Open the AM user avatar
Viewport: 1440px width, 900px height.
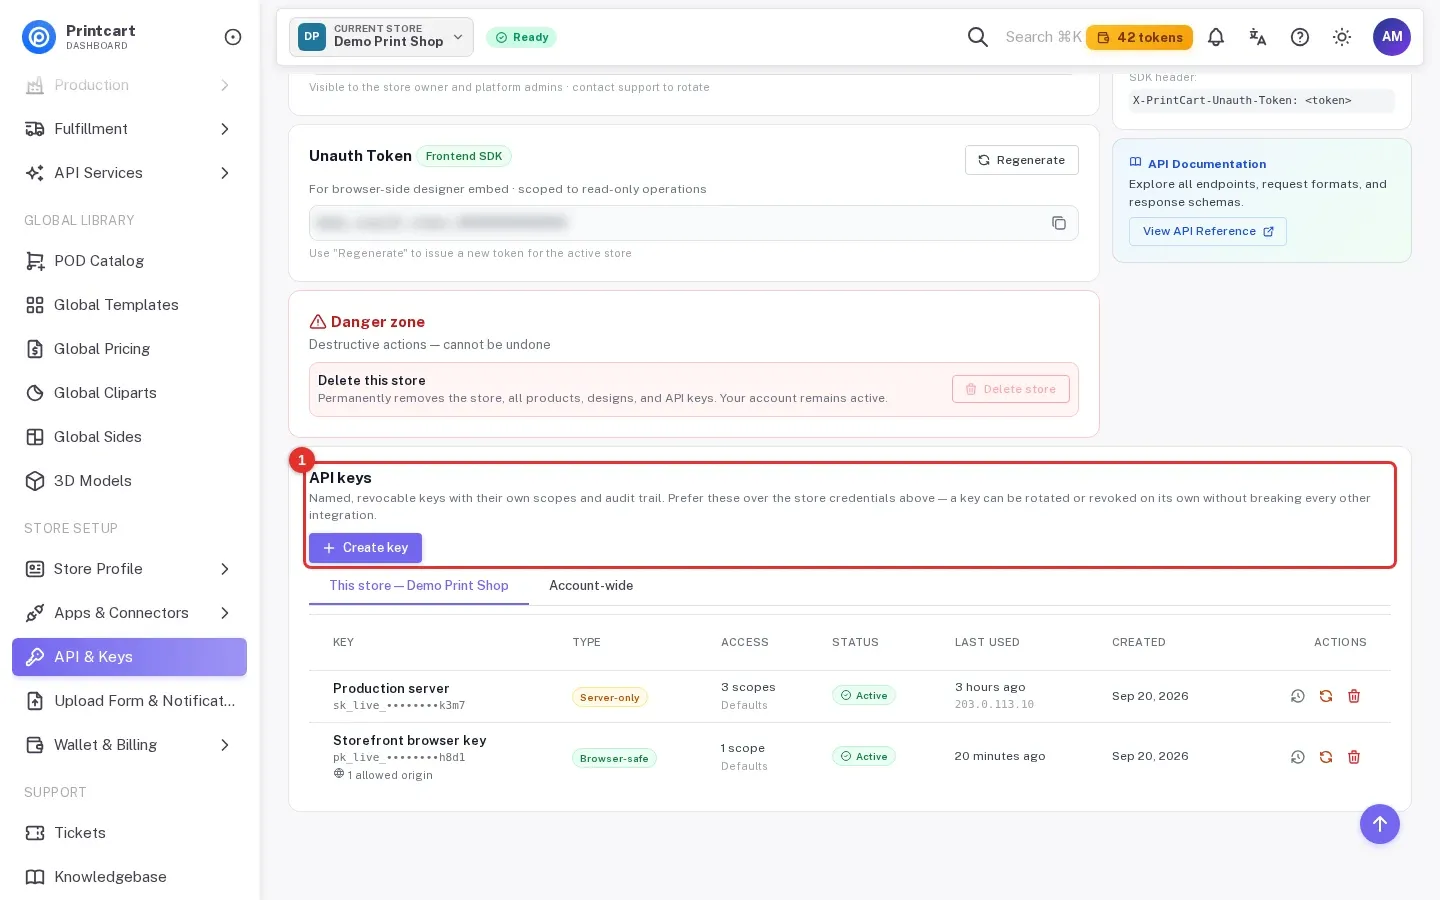1392,37
